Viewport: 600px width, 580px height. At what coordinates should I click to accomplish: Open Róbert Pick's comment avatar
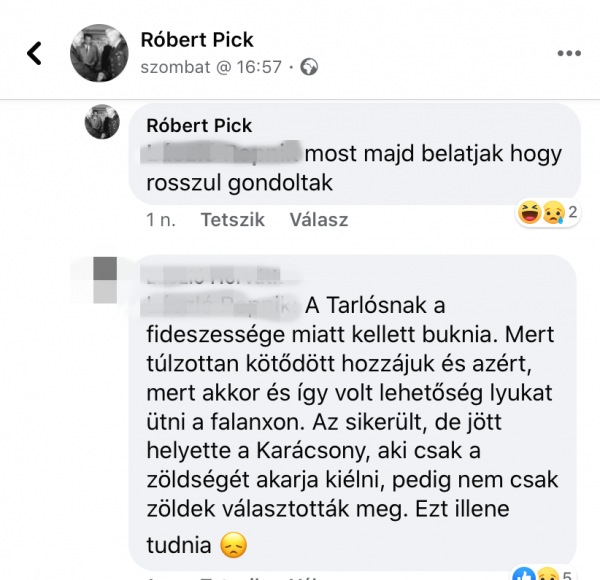click(x=102, y=122)
